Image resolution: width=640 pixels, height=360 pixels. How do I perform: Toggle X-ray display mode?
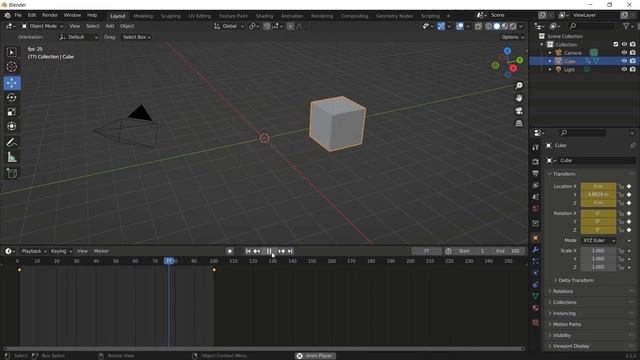[478, 26]
